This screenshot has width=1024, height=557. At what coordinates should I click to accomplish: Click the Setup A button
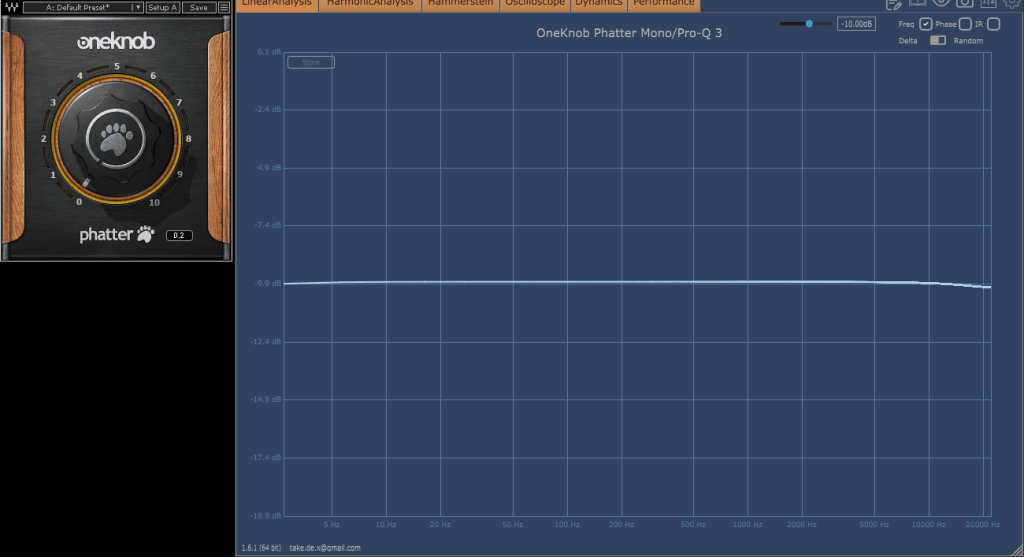click(162, 7)
